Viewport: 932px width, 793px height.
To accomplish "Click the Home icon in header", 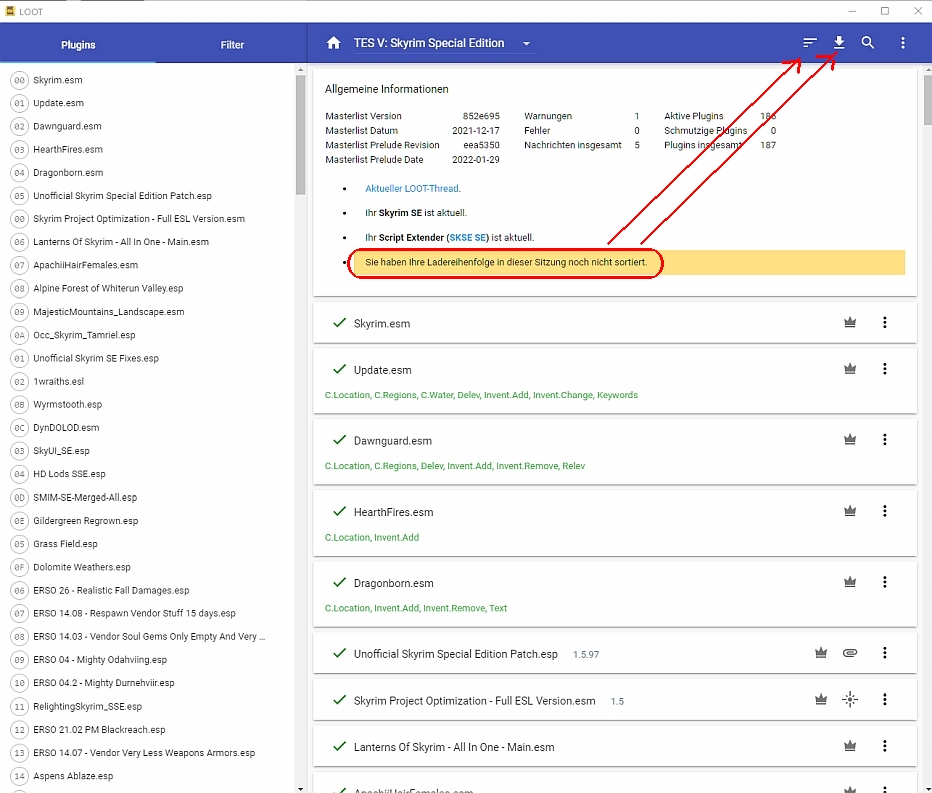I will click(334, 43).
